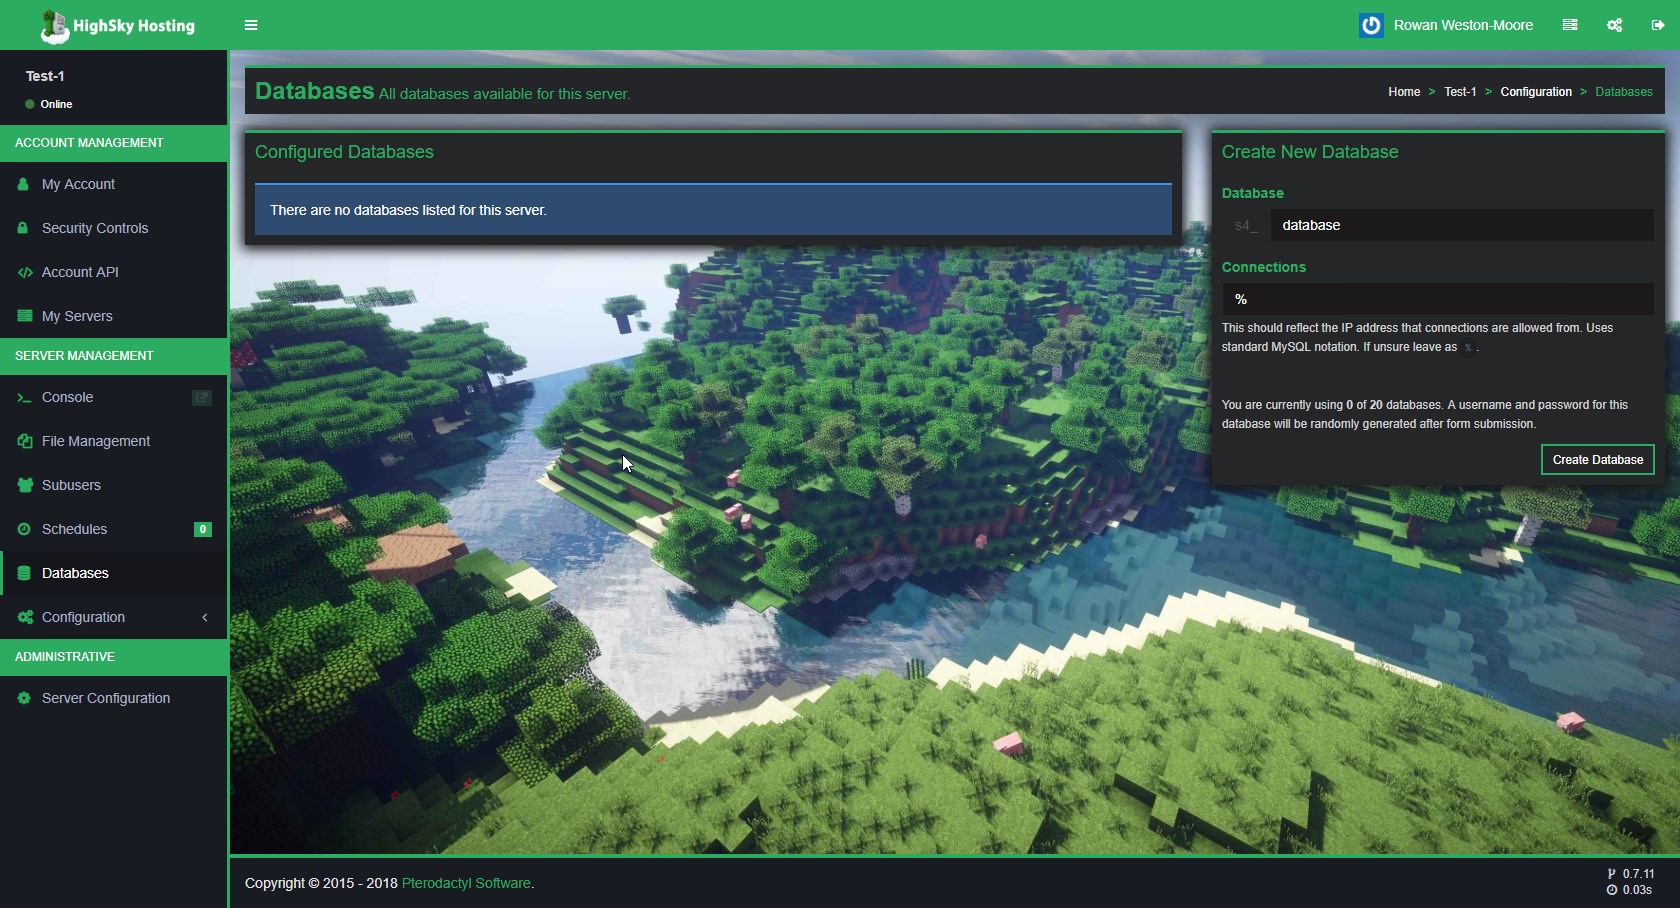Open the admin control gears icon
Viewport: 1680px width, 908px height.
pos(1614,25)
